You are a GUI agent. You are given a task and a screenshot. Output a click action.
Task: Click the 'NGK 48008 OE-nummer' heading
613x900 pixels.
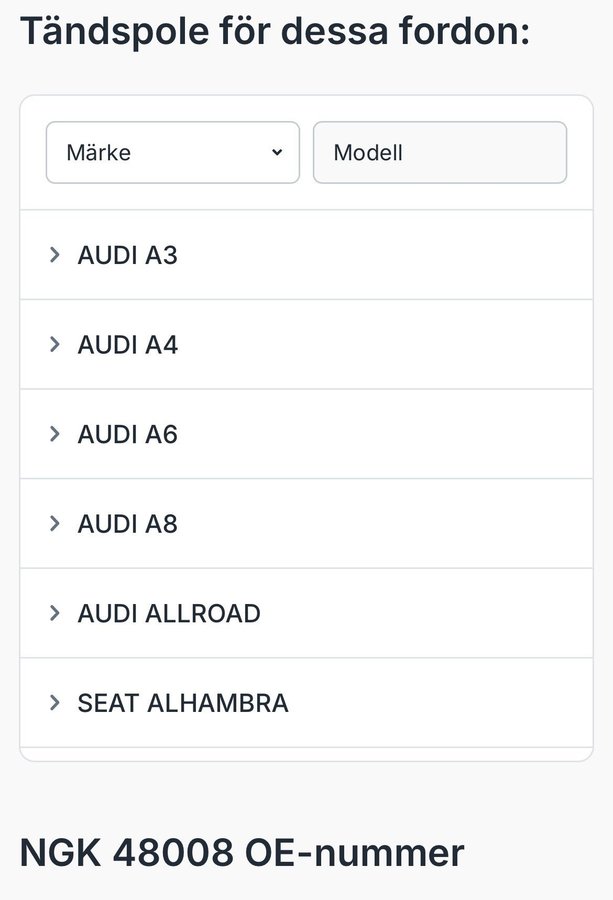click(x=242, y=853)
